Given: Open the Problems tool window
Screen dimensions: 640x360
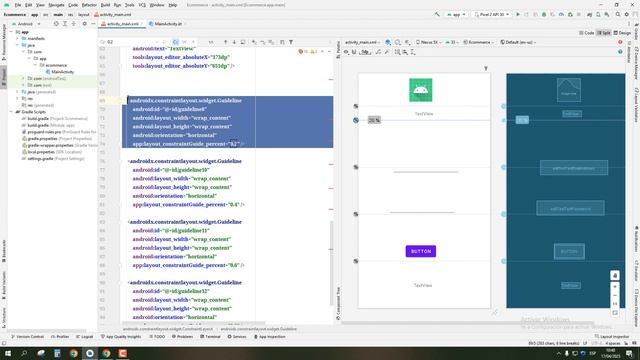Looking at the screenshot, I should tap(182, 337).
